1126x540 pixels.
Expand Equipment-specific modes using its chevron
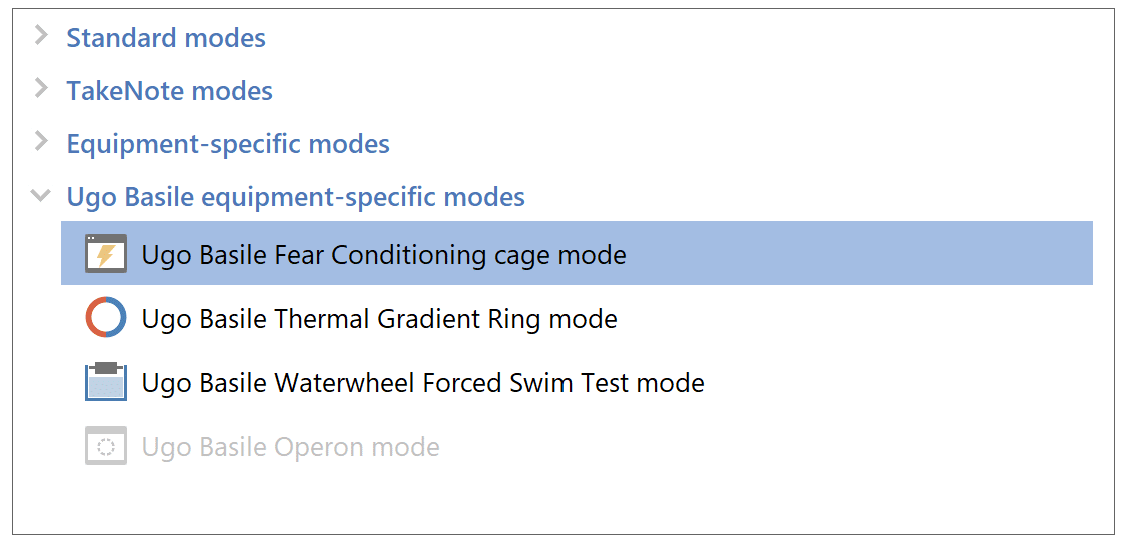[x=41, y=143]
